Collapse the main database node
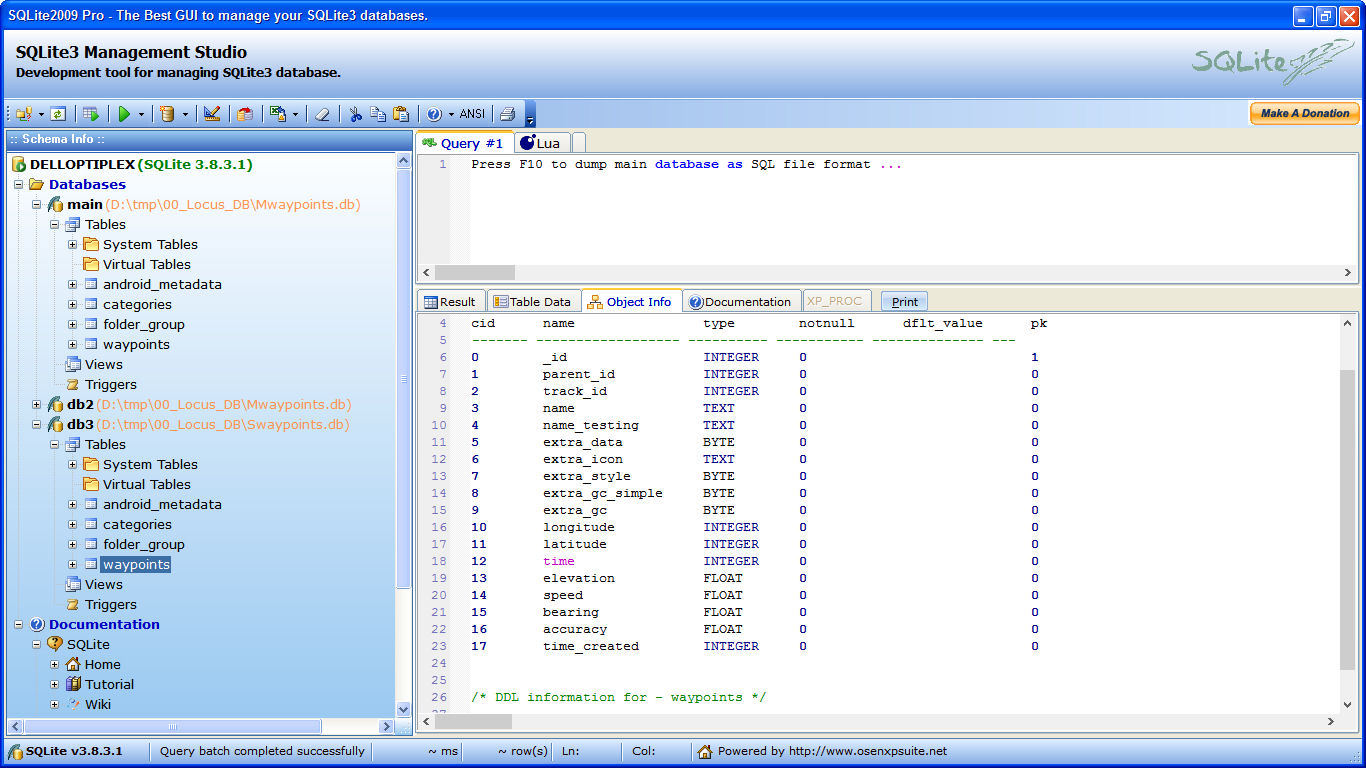This screenshot has height=768, width=1366. pyautogui.click(x=37, y=205)
